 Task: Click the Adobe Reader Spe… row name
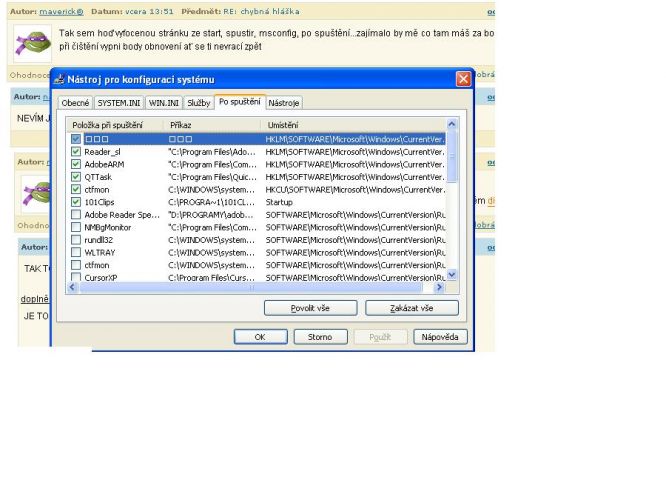coord(122,215)
